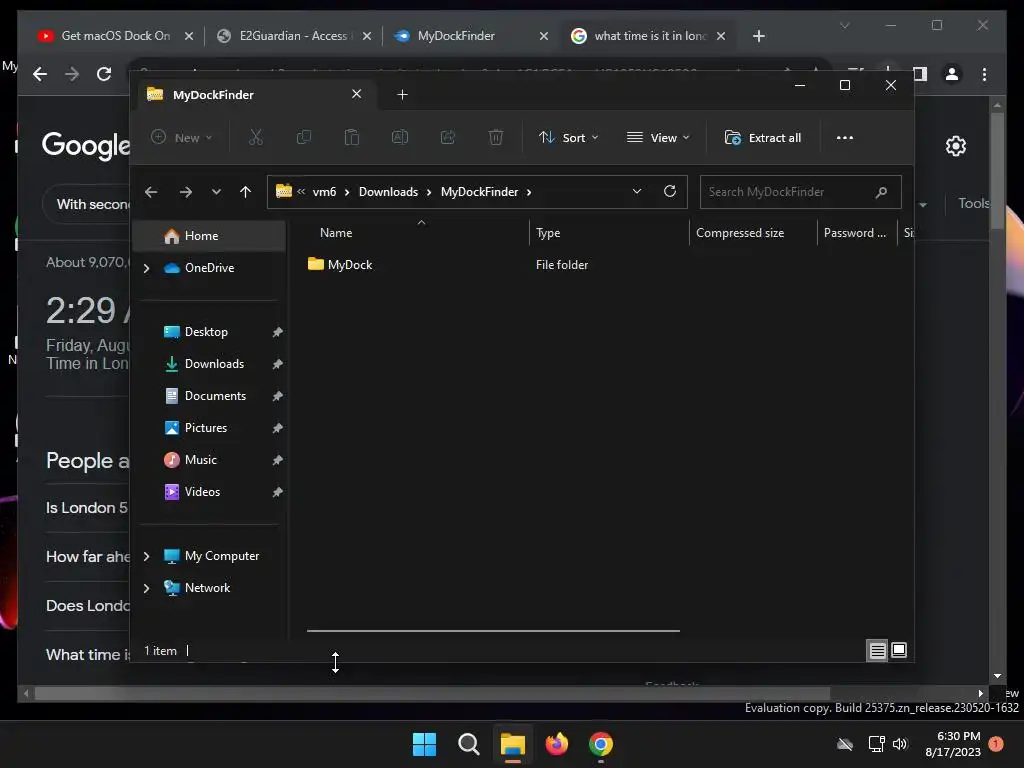Add new tab in File Explorer
The height and width of the screenshot is (768, 1024).
[402, 95]
